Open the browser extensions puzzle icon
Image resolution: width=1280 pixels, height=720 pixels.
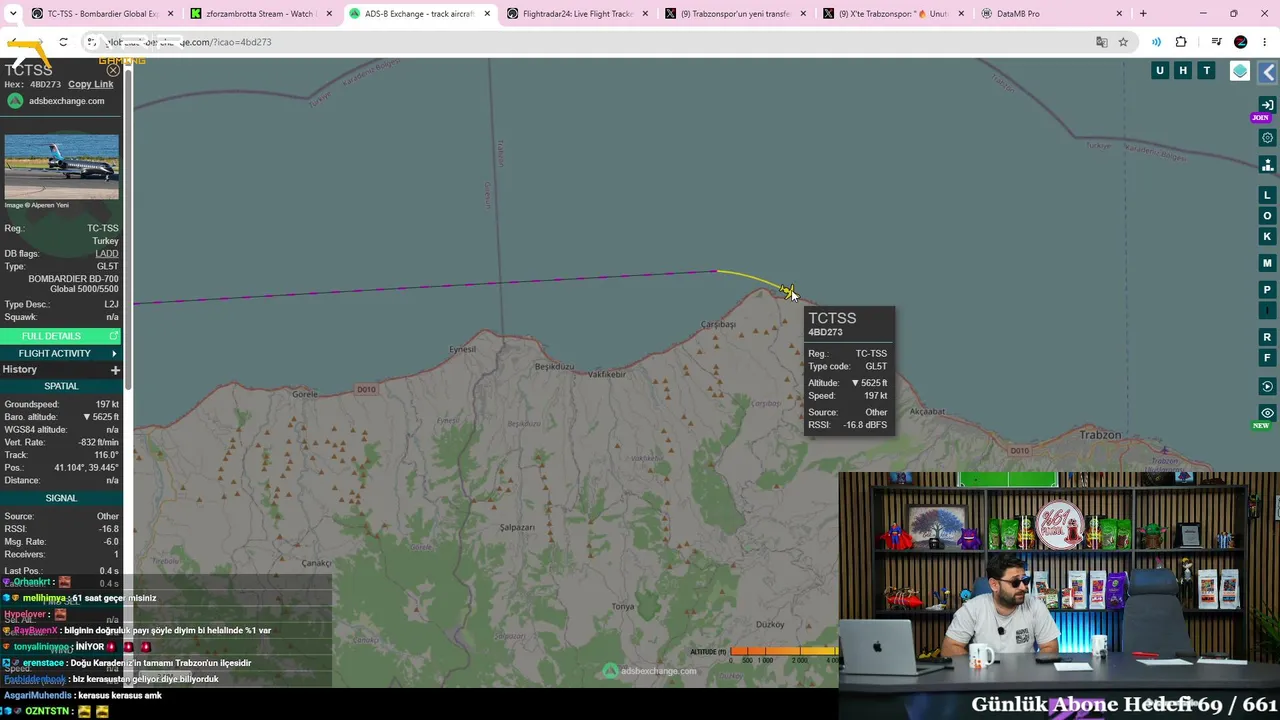[x=1181, y=42]
